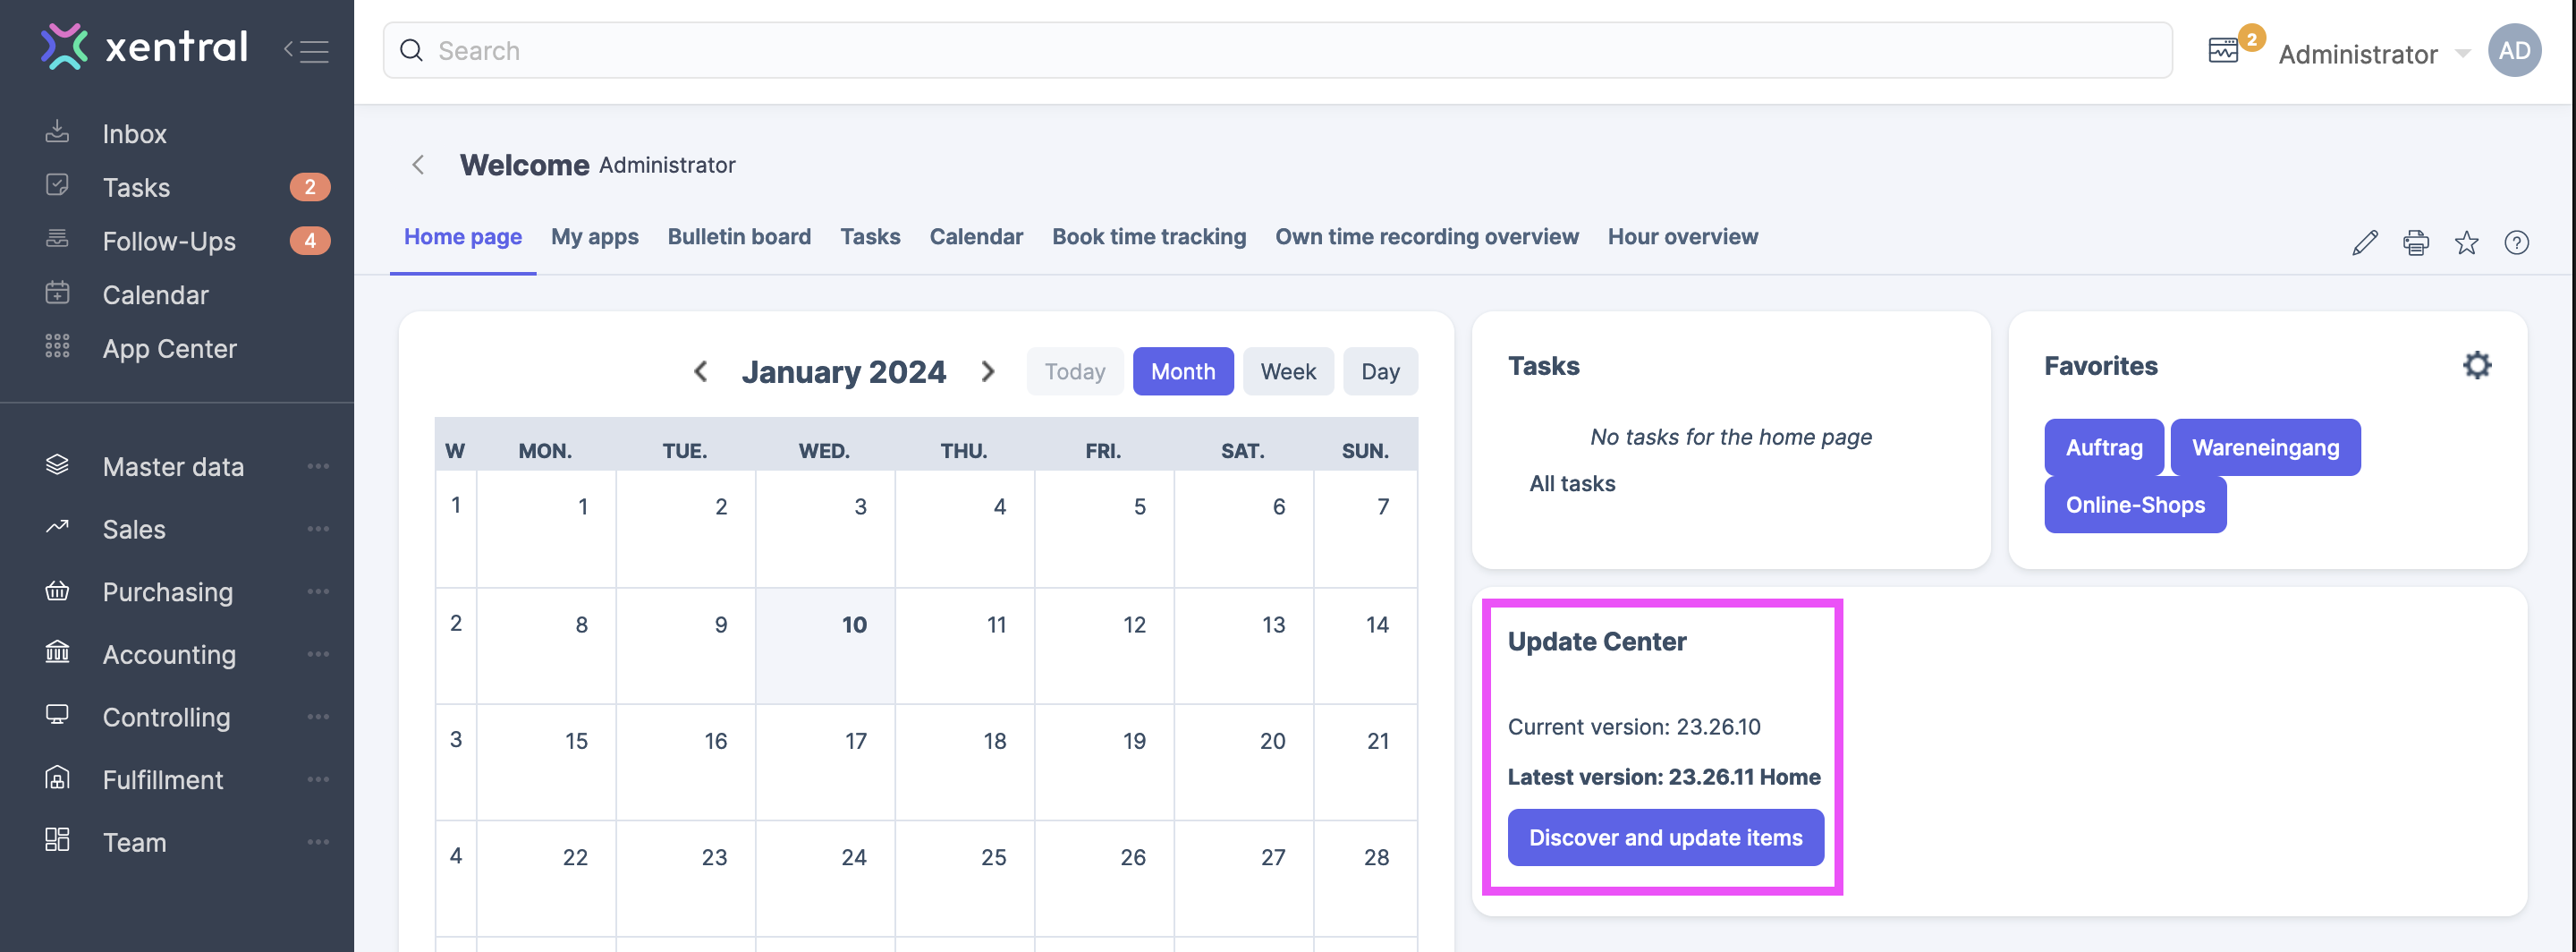Viewport: 2576px width, 952px height.
Task: Switch calendar to Month view
Action: (x=1182, y=371)
